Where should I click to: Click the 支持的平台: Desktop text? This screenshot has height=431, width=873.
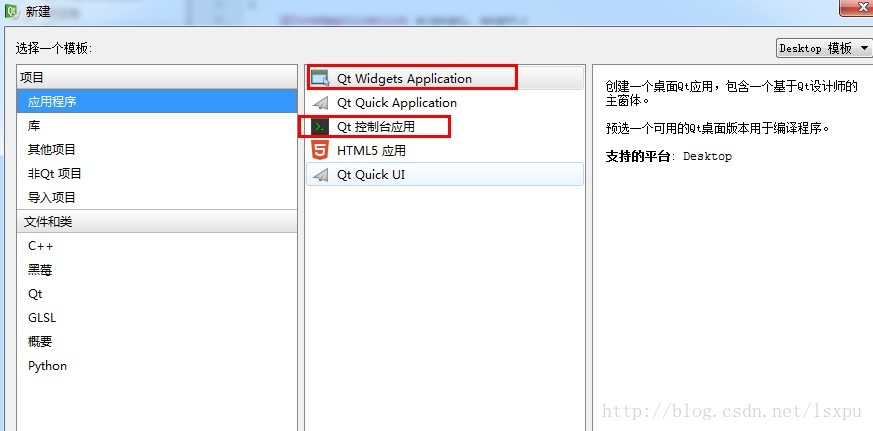(669, 156)
